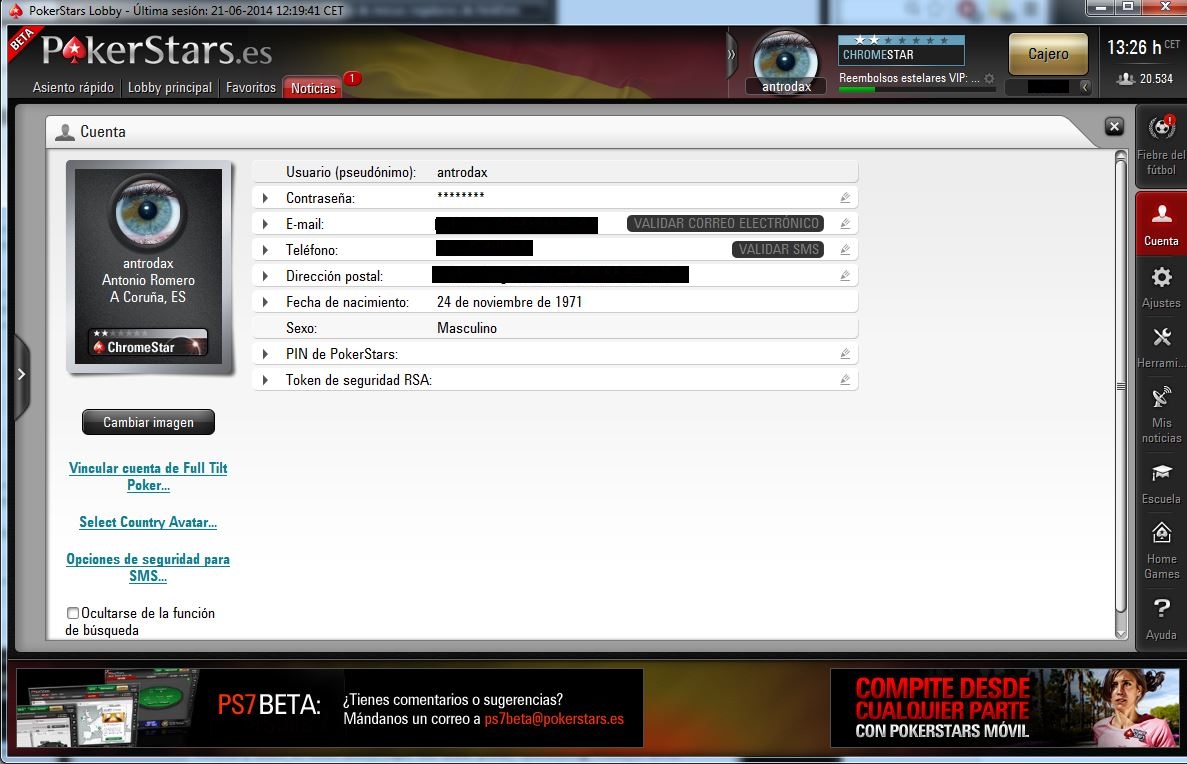Minimize the PokerStars Lobby window
Screen dimensions: 1187x764
pyautogui.click(x=1101, y=8)
